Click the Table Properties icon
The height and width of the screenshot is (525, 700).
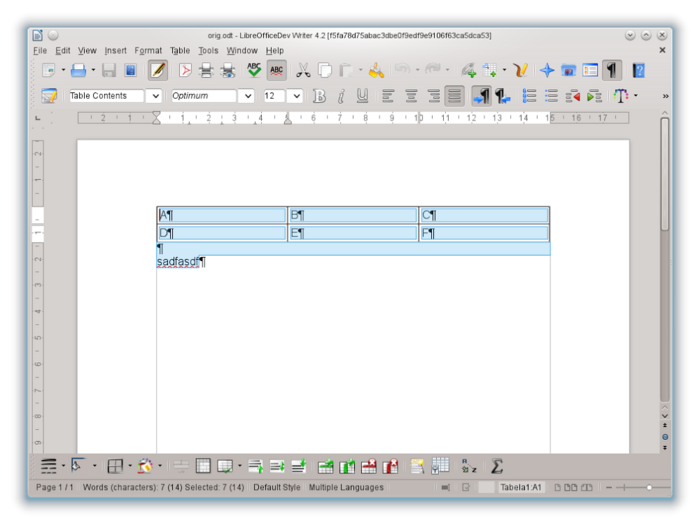pos(440,466)
